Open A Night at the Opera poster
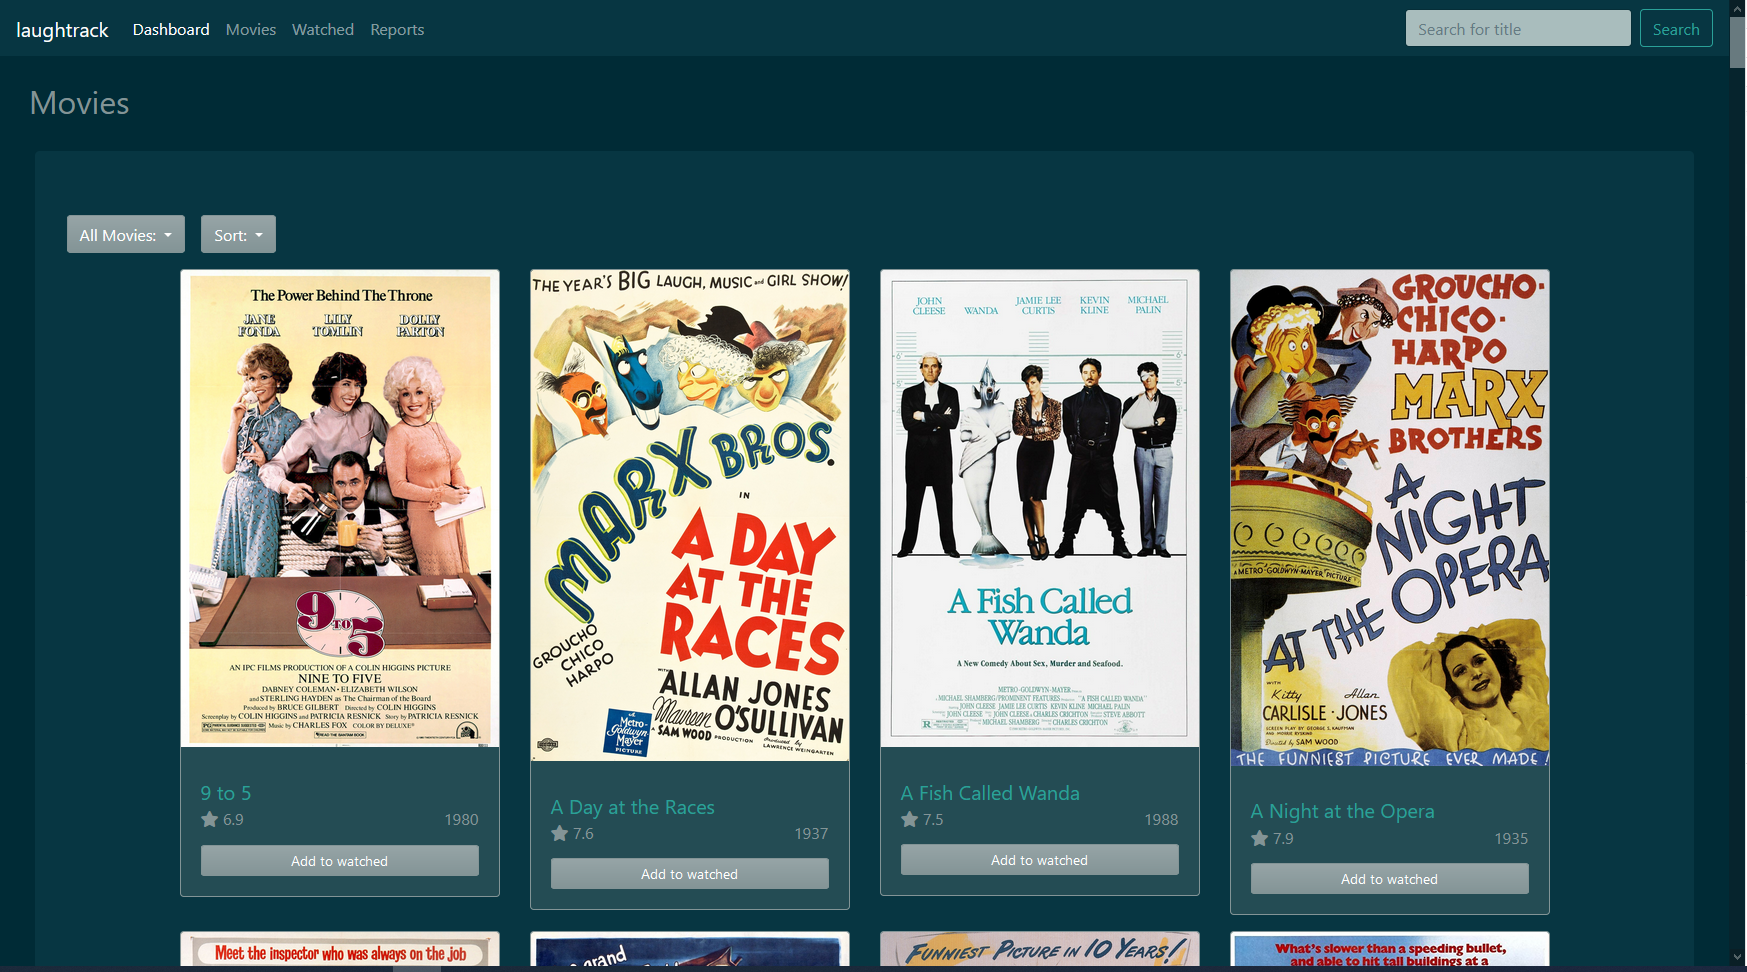Image resolution: width=1747 pixels, height=972 pixels. [1390, 518]
